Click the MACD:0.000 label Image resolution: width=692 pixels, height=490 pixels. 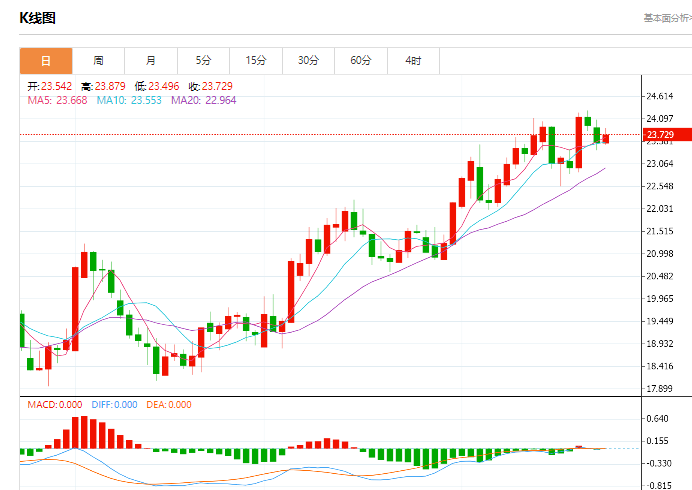tap(55, 405)
